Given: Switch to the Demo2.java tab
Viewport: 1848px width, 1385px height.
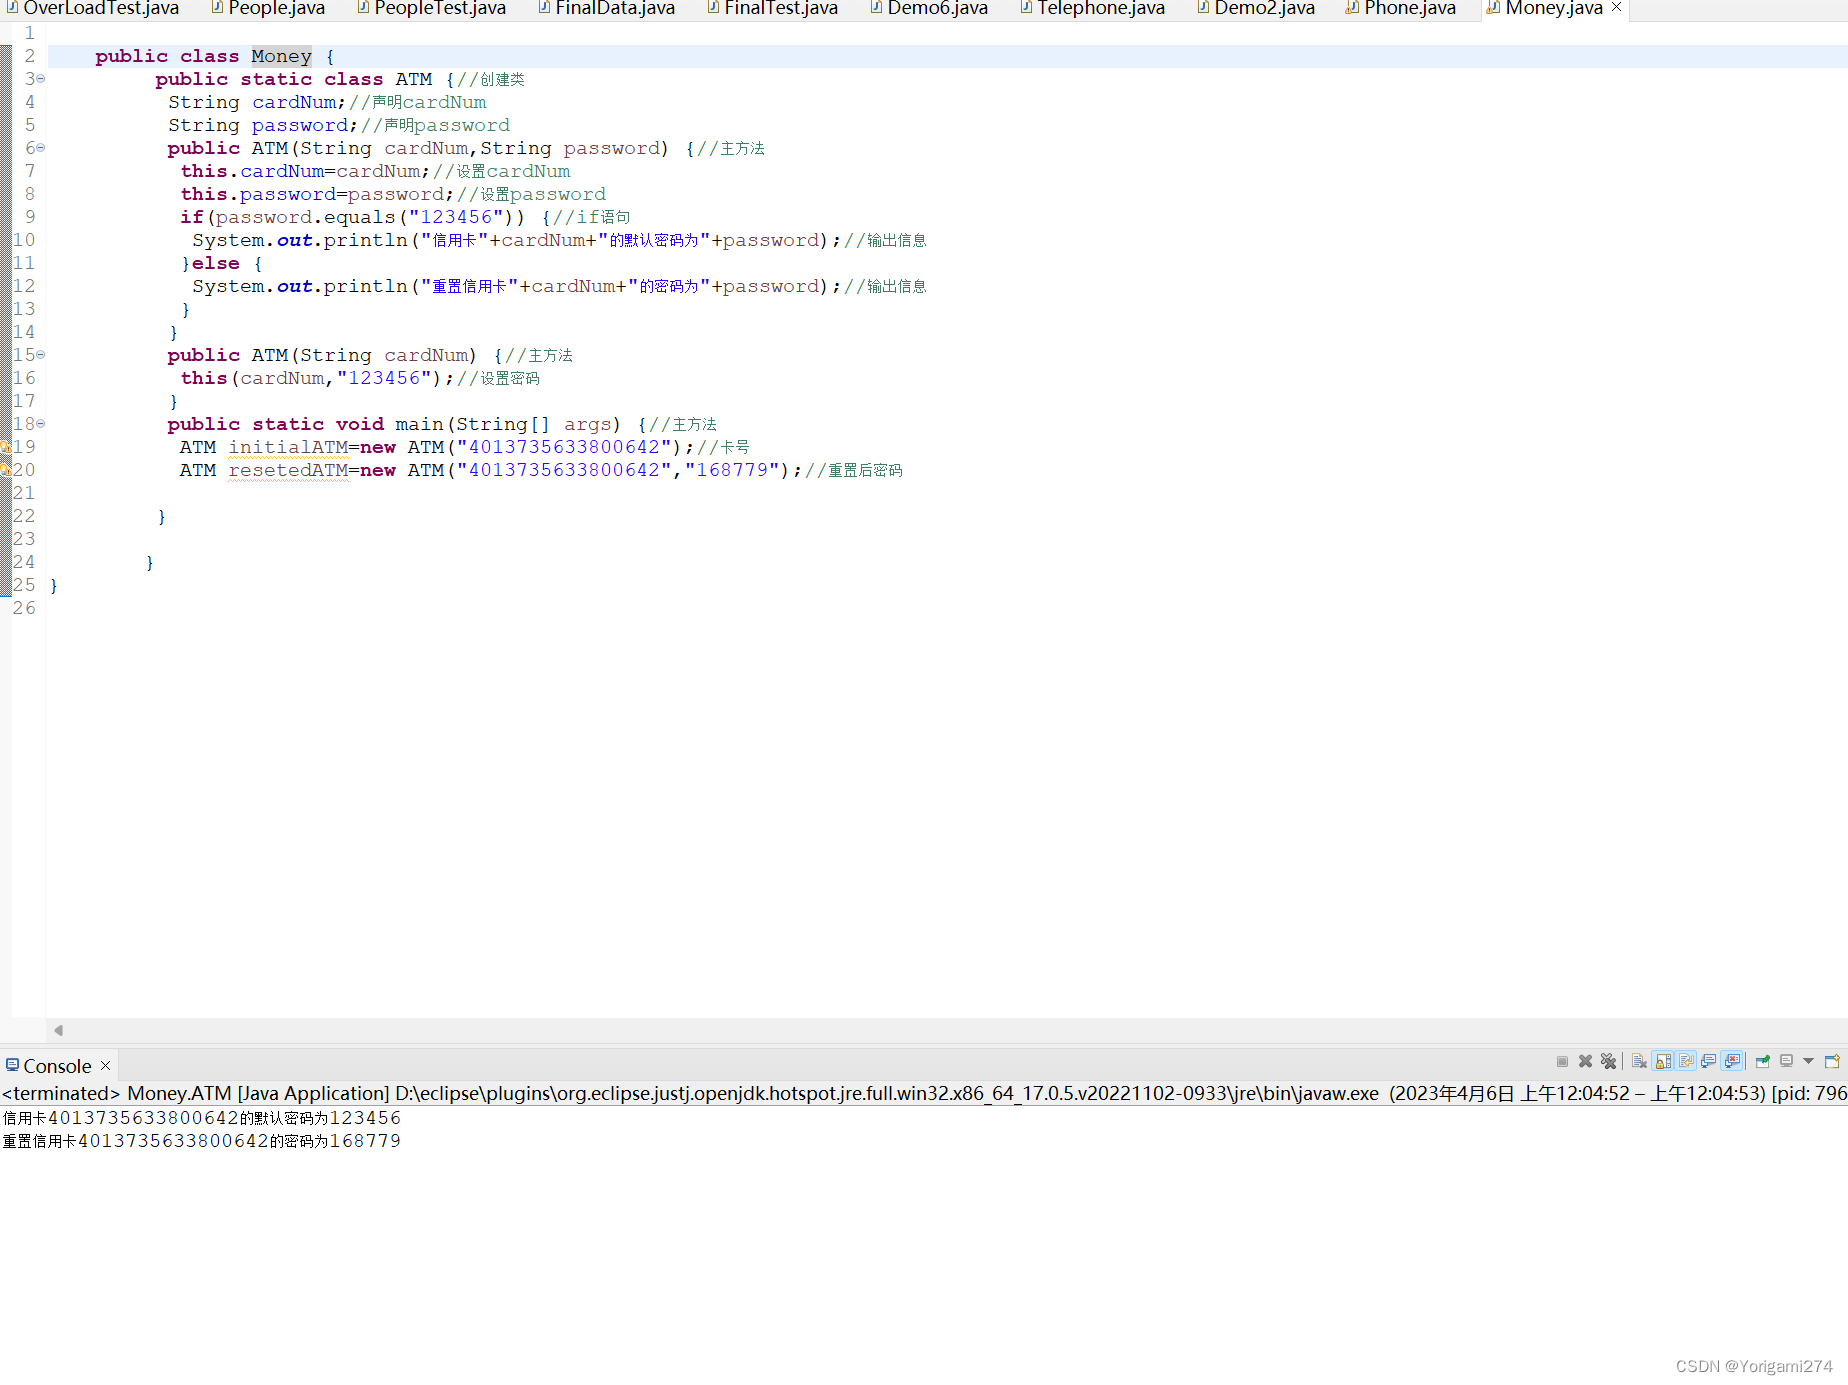Looking at the screenshot, I should 1256,8.
